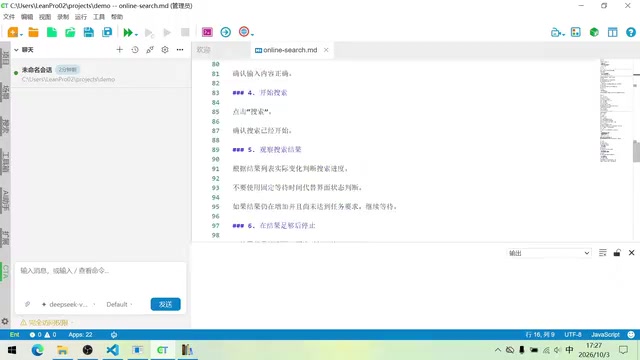Close the online-search.md tab
The height and width of the screenshot is (360, 640).
point(326,50)
